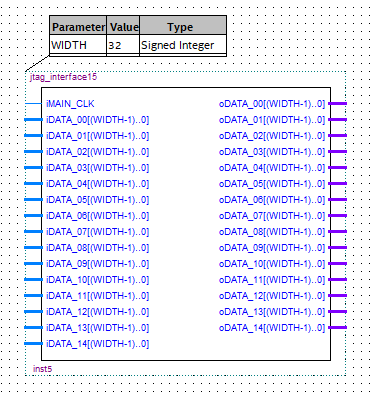The image size is (371, 397).
Task: Click the iDATA_10[(WIDTH-1)..0] port label
Action: click(97, 280)
